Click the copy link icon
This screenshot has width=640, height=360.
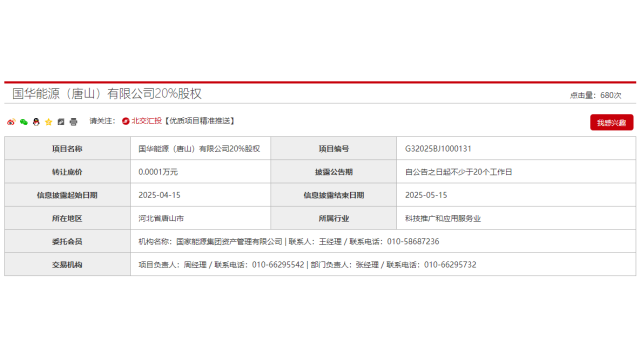[x=61, y=122]
